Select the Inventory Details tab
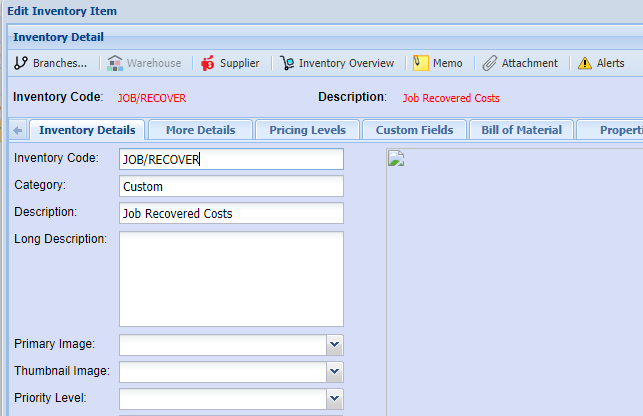The width and height of the screenshot is (643, 416). click(x=87, y=130)
